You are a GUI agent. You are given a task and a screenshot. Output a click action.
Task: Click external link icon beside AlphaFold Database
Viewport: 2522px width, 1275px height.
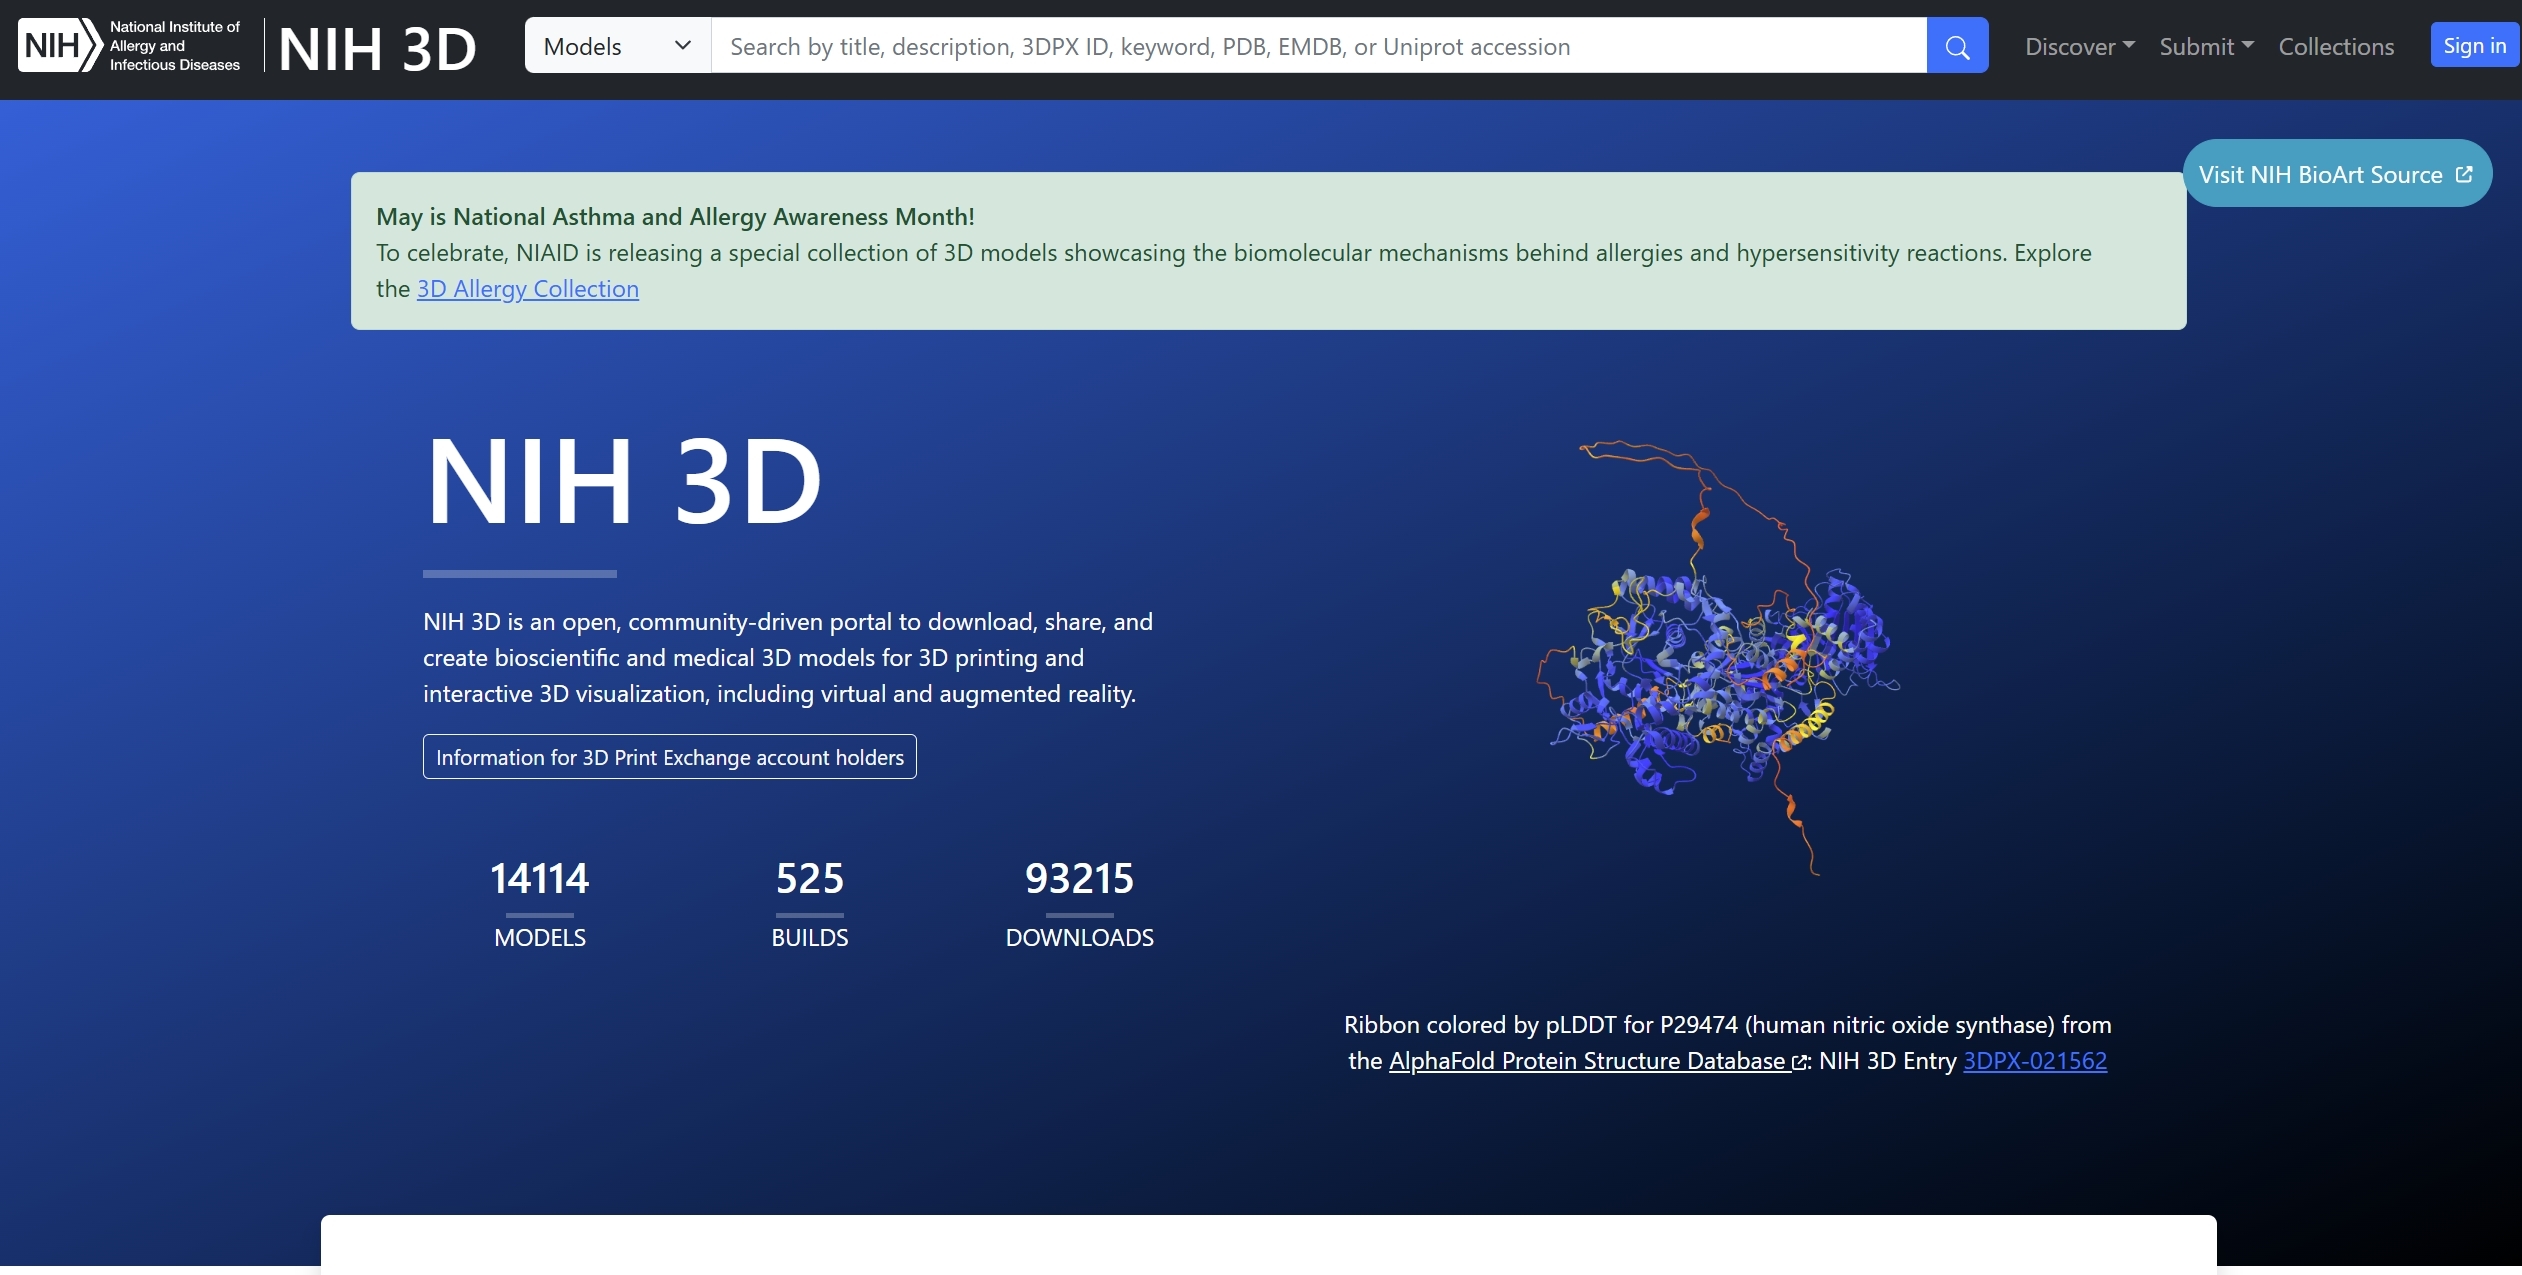pyautogui.click(x=1799, y=1062)
